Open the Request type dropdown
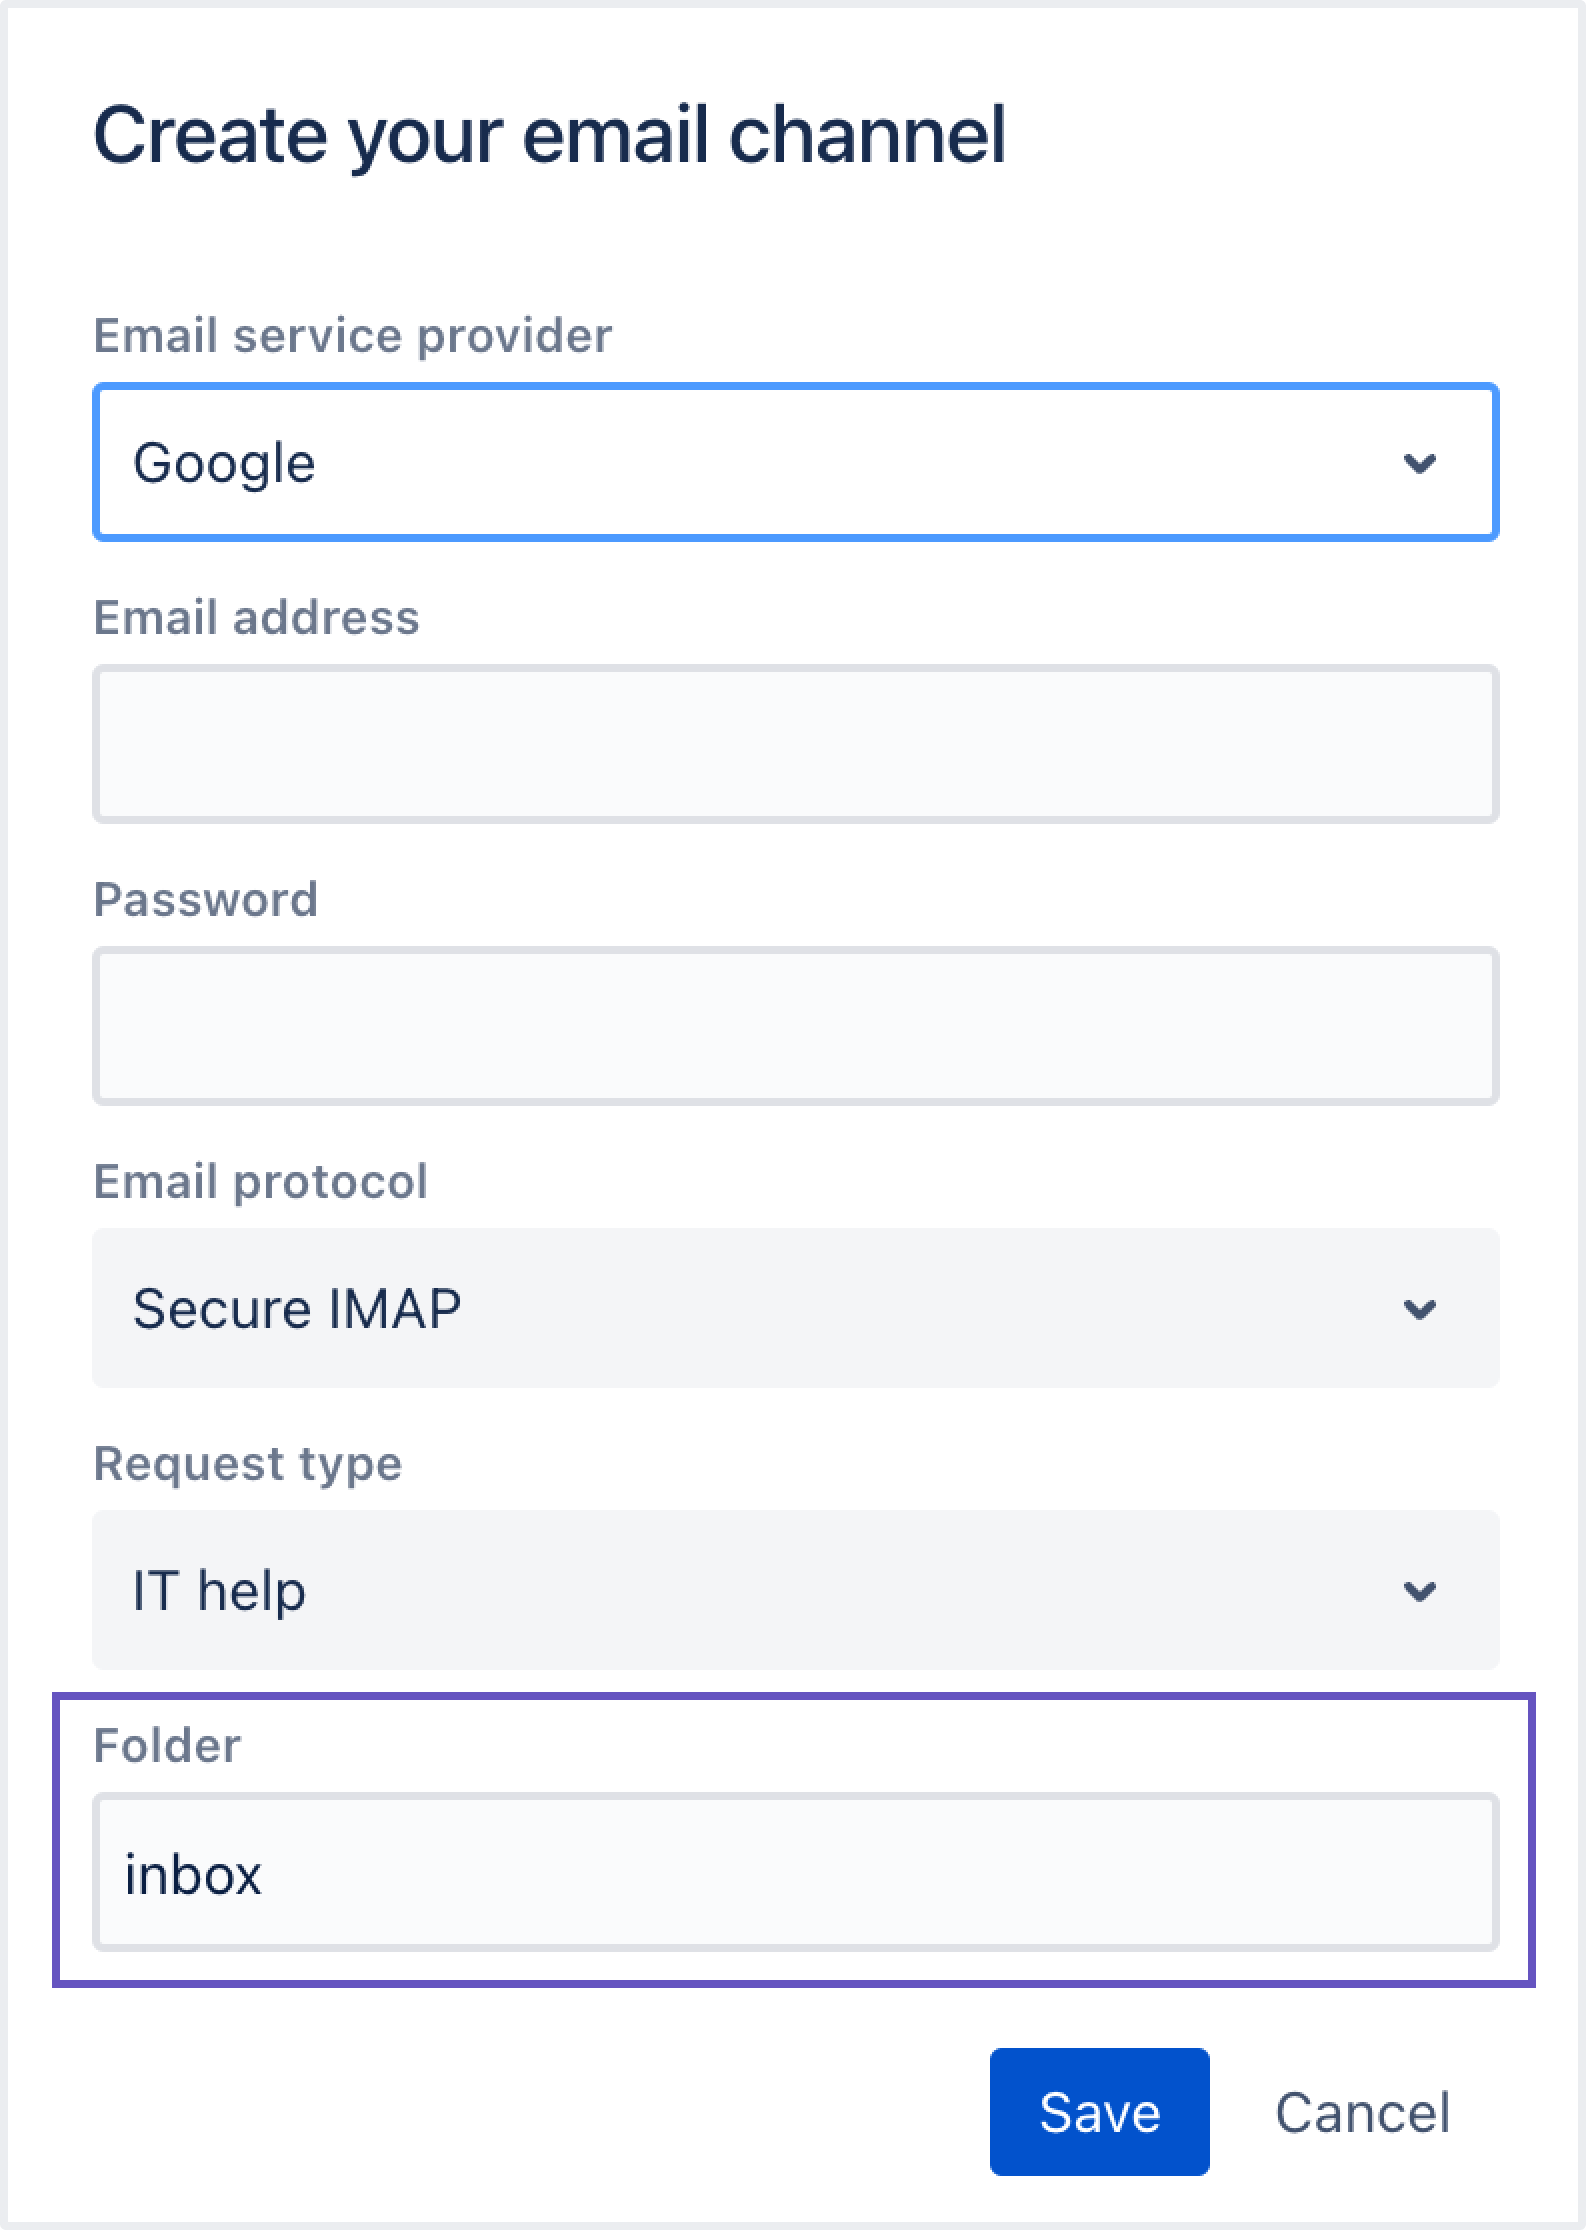 point(795,1590)
